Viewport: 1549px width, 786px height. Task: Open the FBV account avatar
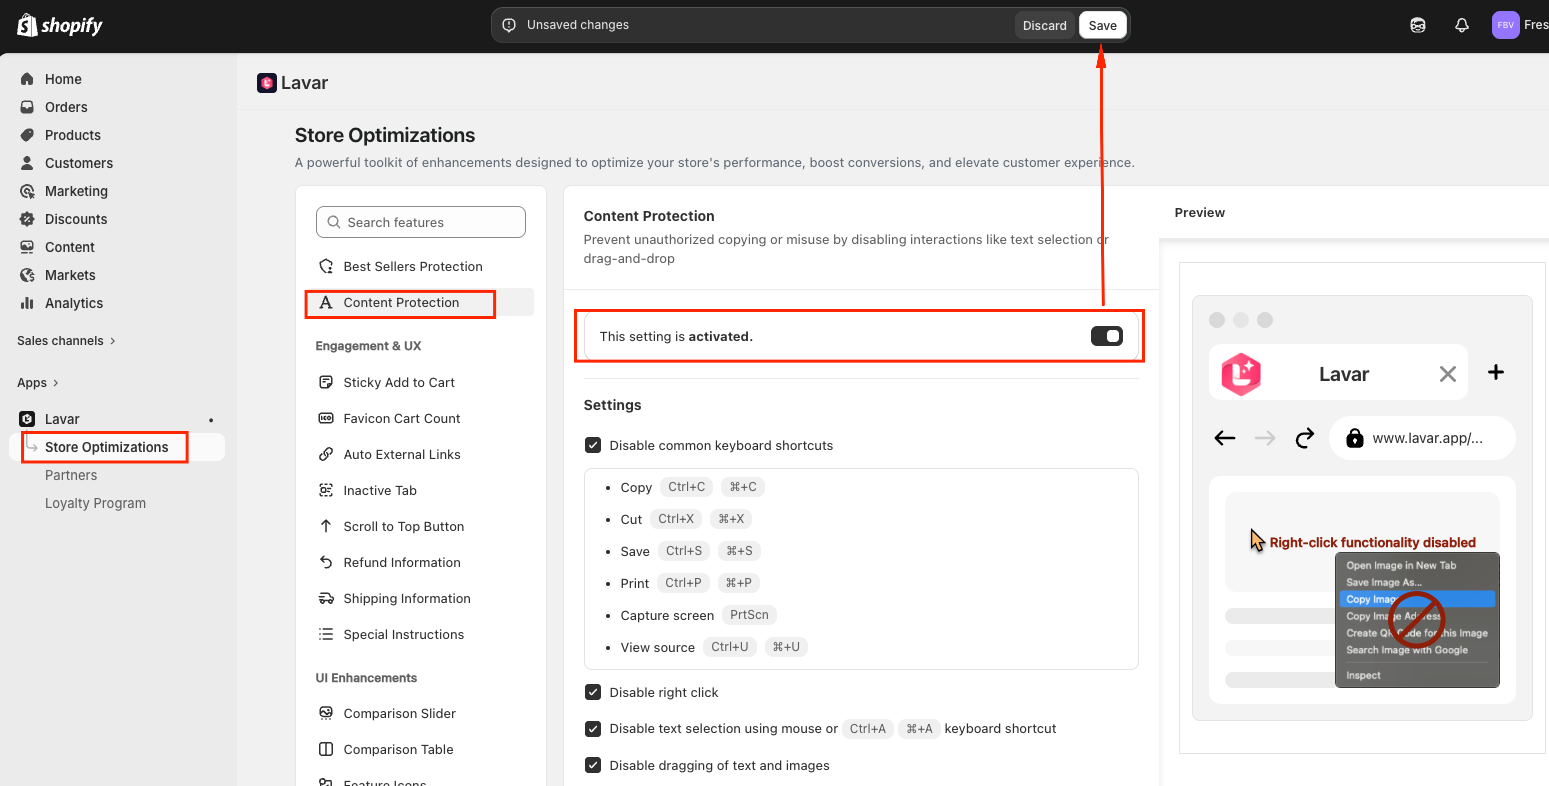pyautogui.click(x=1506, y=25)
